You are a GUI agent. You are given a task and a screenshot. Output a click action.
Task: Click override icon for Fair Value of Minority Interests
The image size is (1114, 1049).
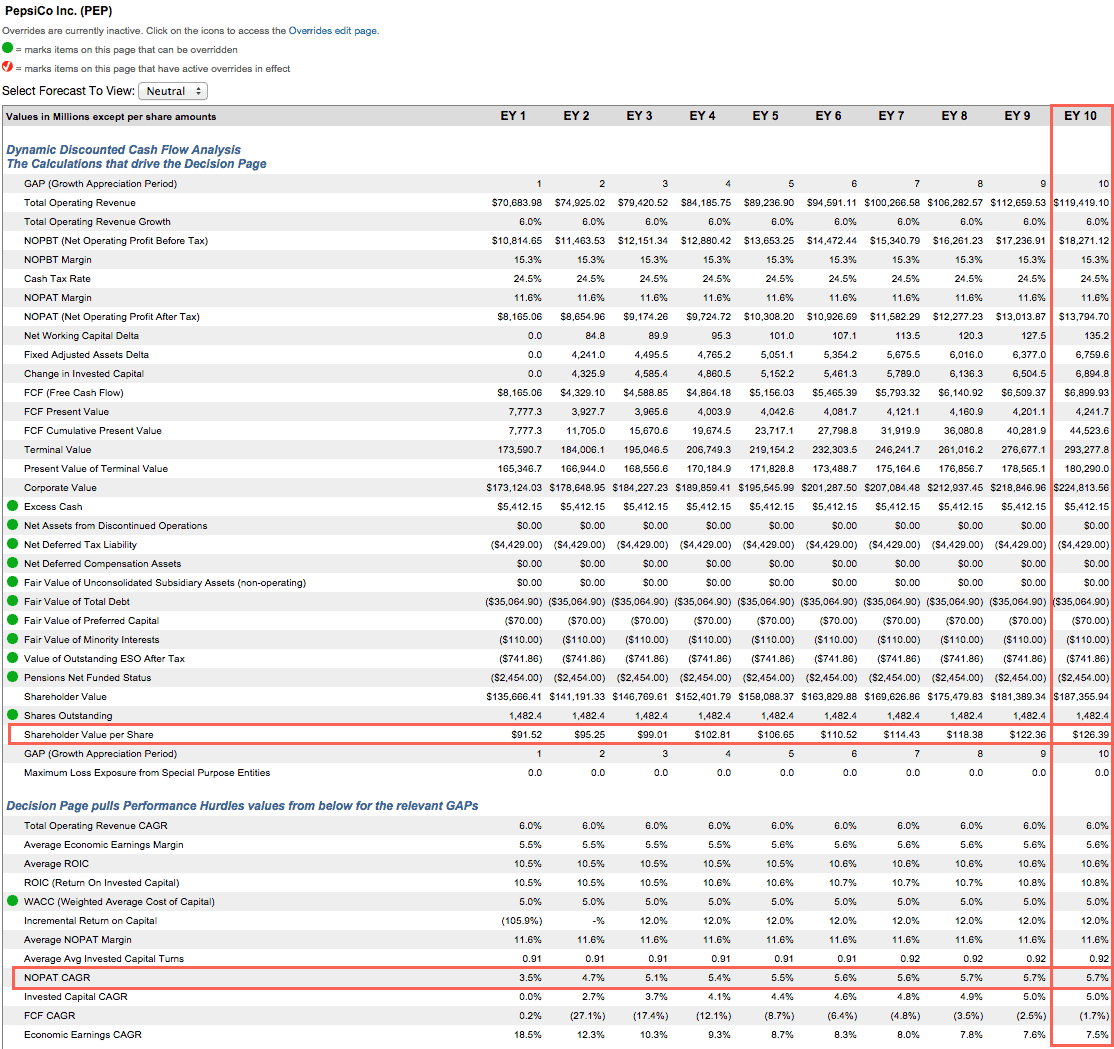(x=12, y=638)
